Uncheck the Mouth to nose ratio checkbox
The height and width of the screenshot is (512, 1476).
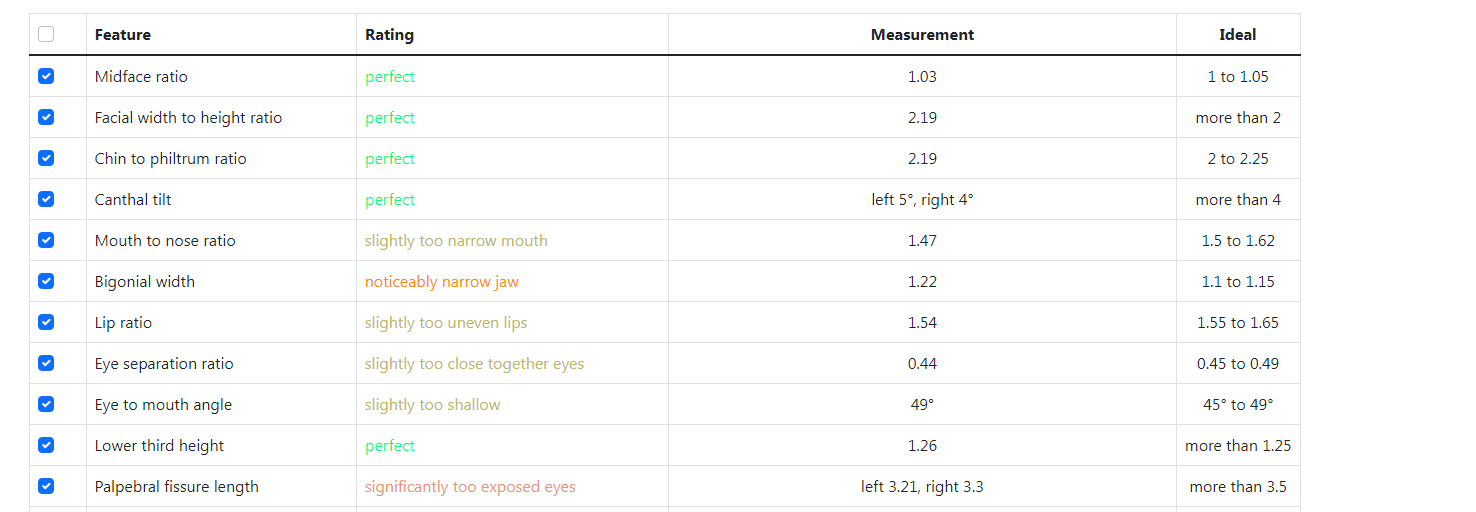pos(46,240)
